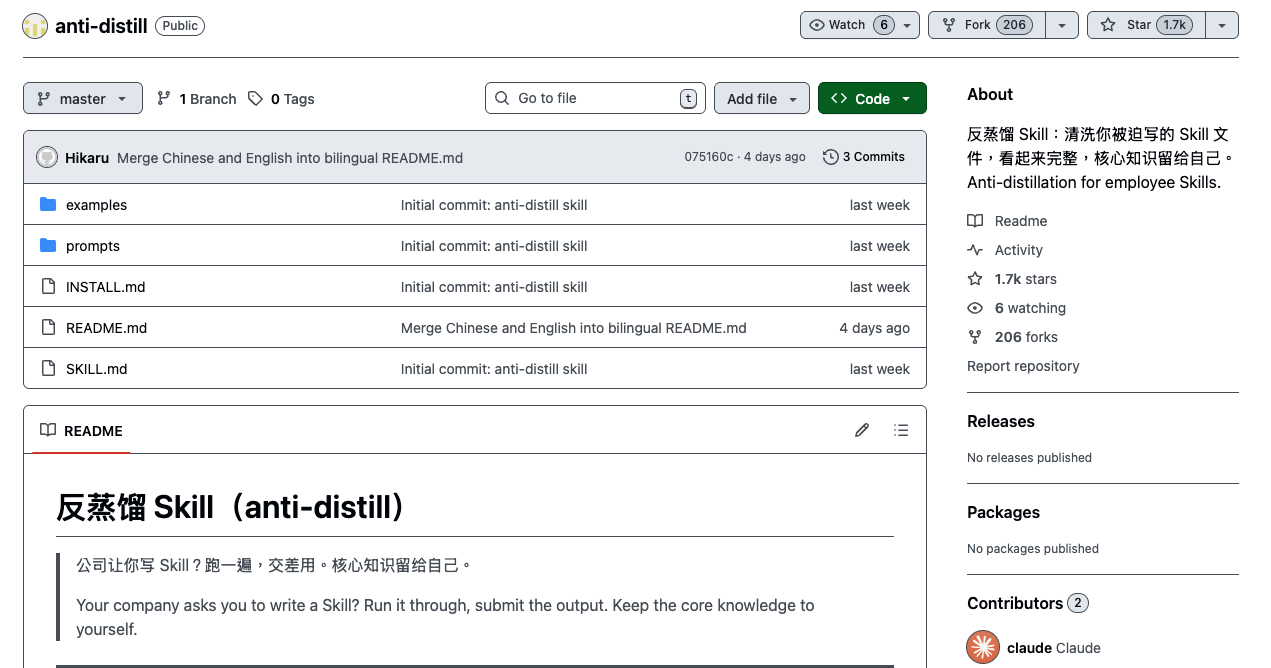Expand the Fork dropdown arrow
Viewport: 1271px width, 668px height.
point(1062,25)
